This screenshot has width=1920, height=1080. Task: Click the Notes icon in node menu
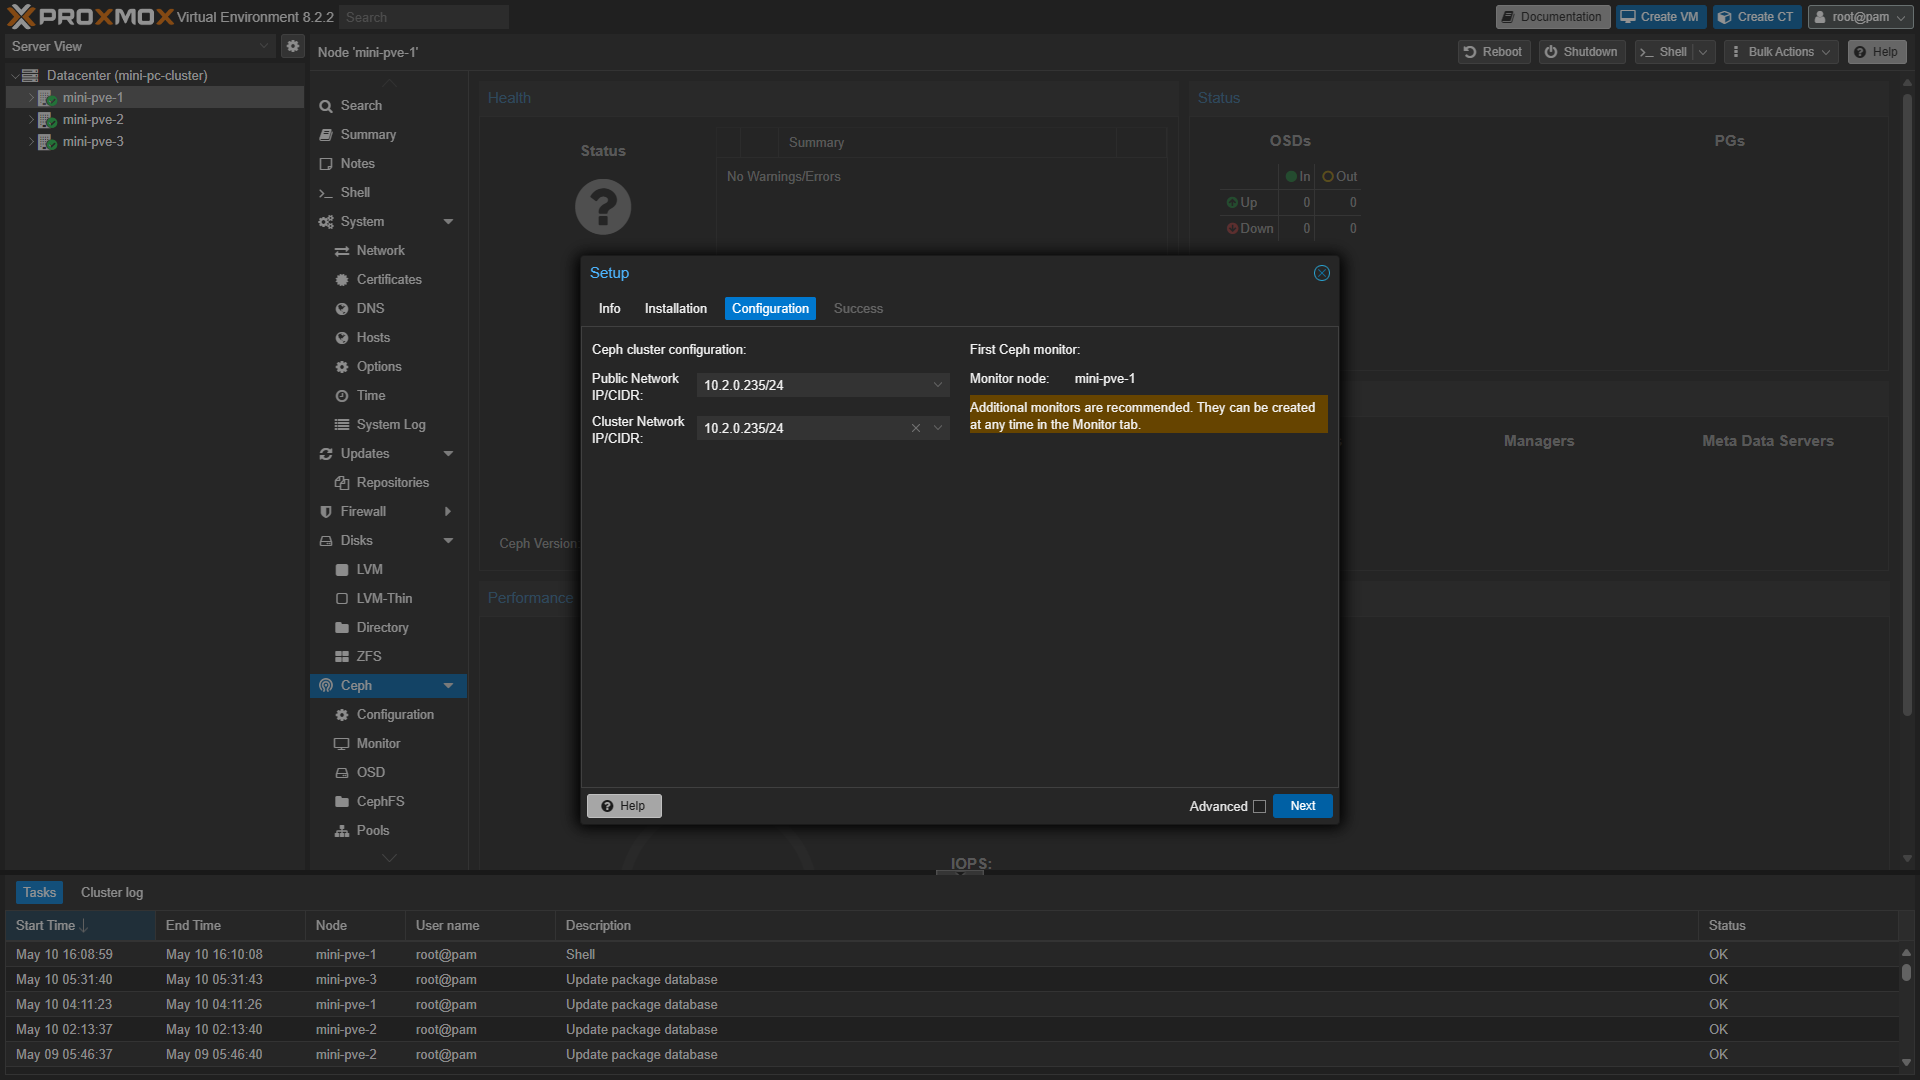pos(326,164)
